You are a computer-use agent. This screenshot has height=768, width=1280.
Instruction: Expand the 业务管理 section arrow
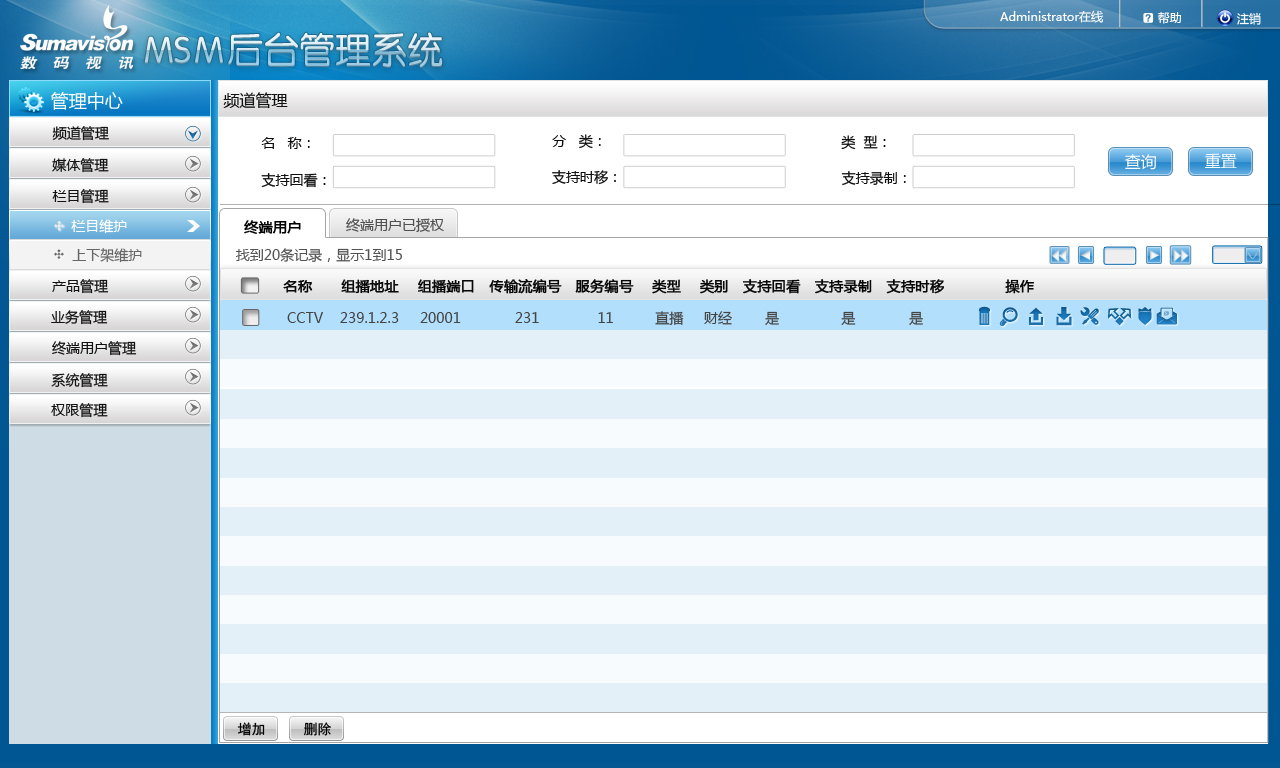click(193, 315)
